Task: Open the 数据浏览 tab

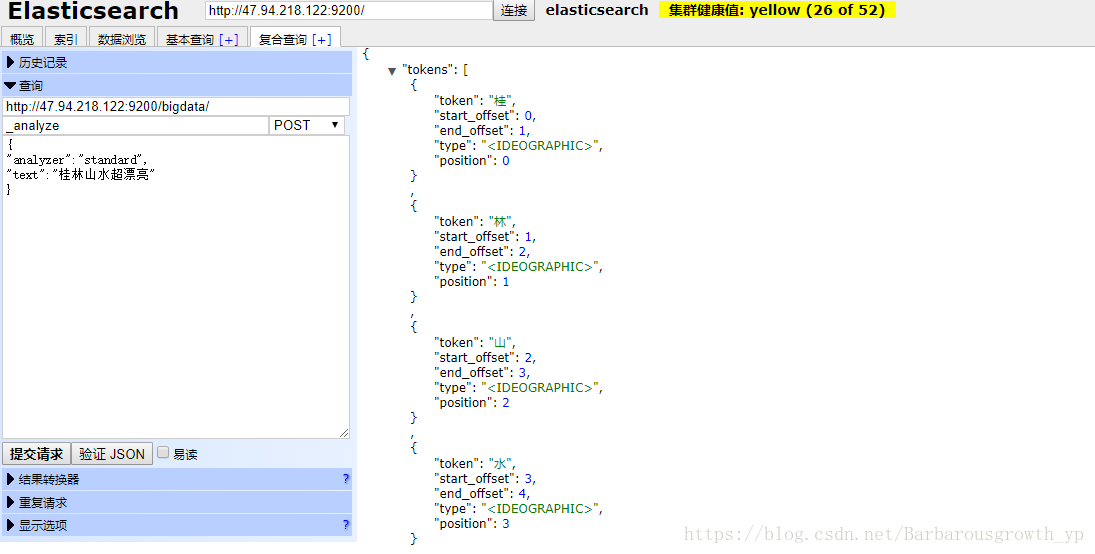Action: (x=122, y=39)
